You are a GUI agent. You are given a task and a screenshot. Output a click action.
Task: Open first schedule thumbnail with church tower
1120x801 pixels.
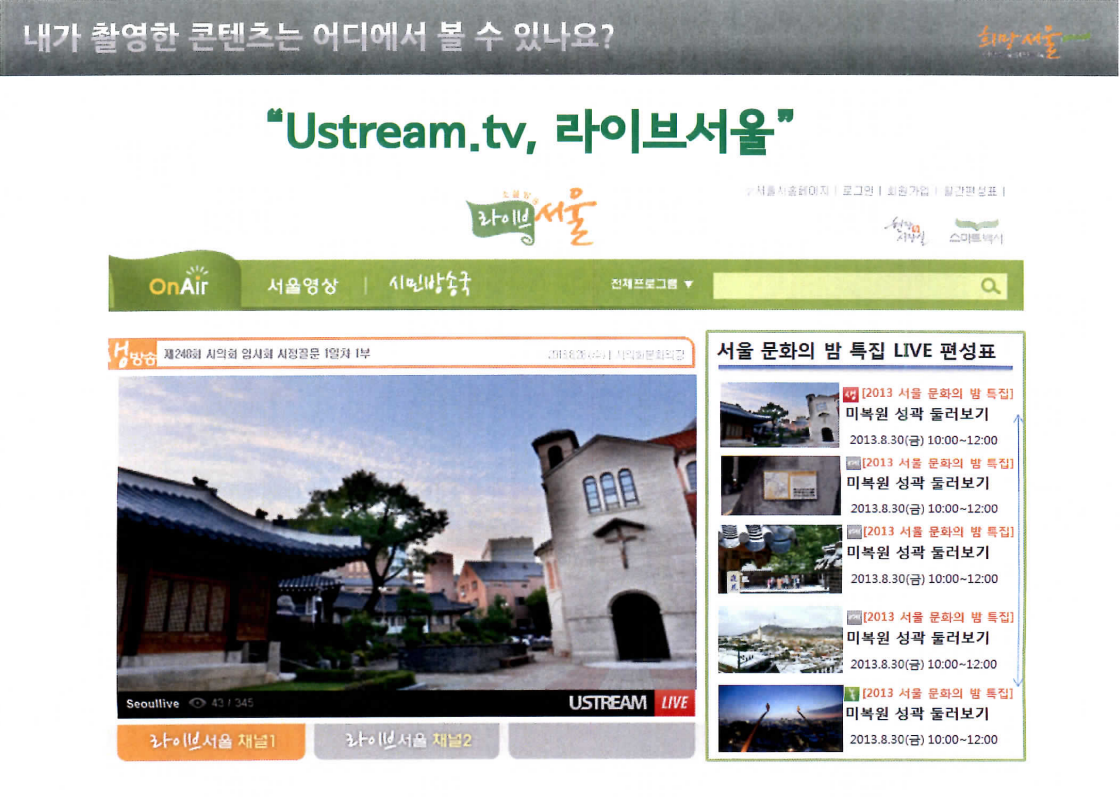(x=779, y=414)
